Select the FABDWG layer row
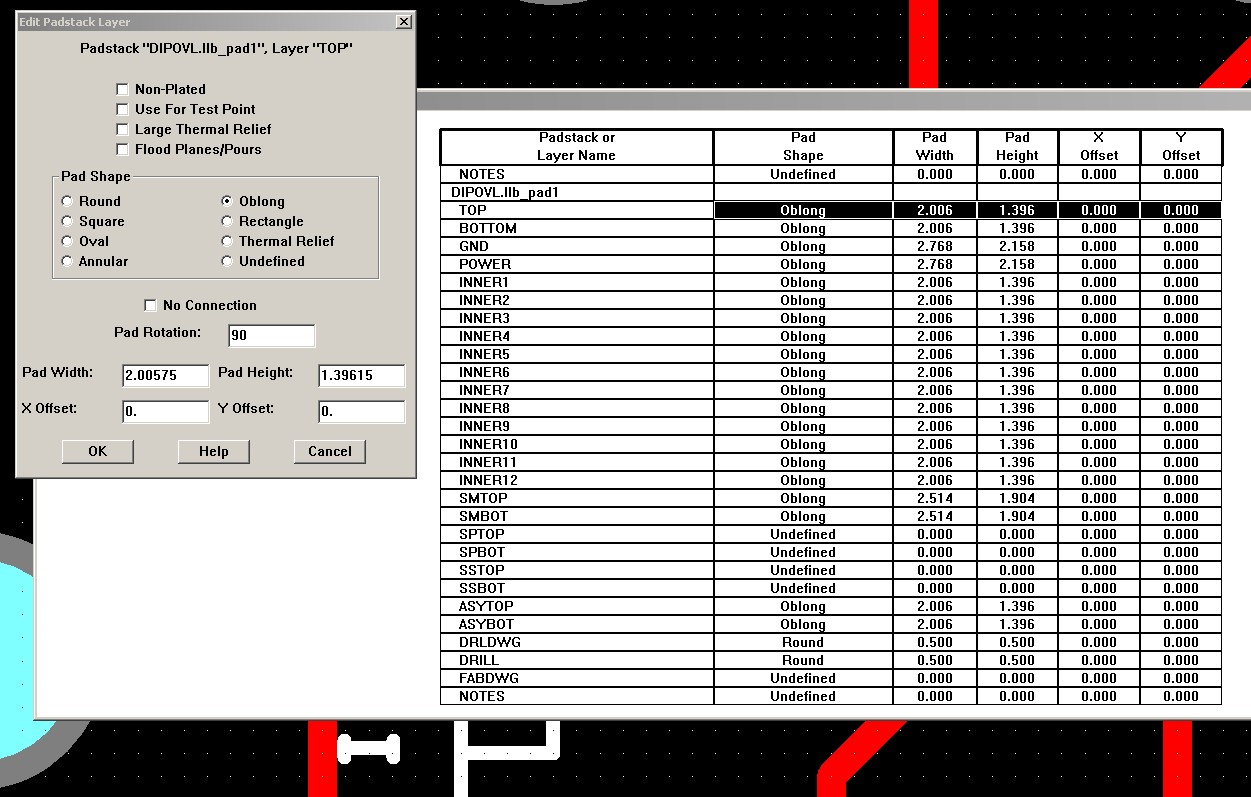Image resolution: width=1251 pixels, height=797 pixels. click(x=831, y=678)
